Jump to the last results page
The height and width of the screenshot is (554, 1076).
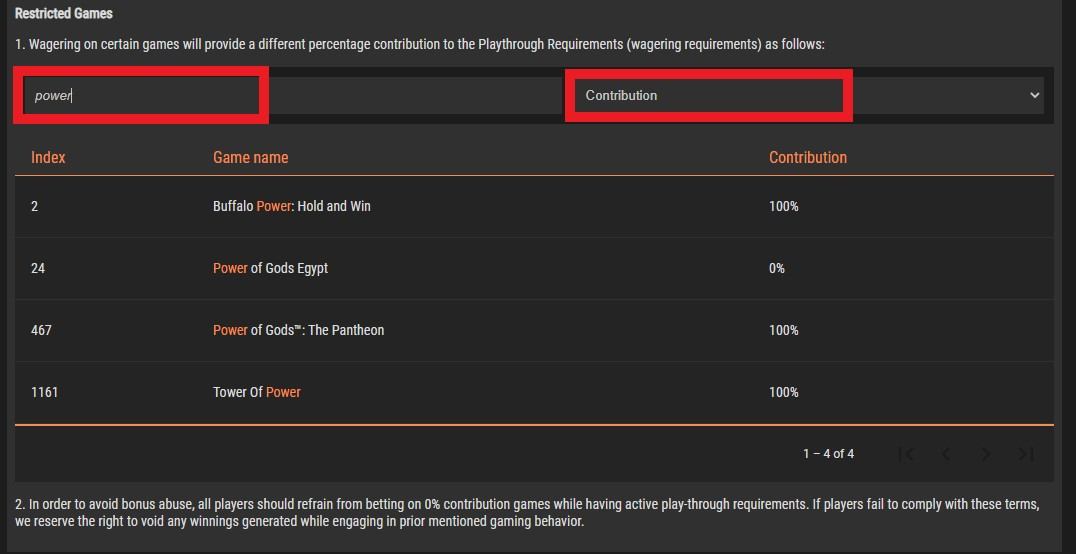(1025, 454)
